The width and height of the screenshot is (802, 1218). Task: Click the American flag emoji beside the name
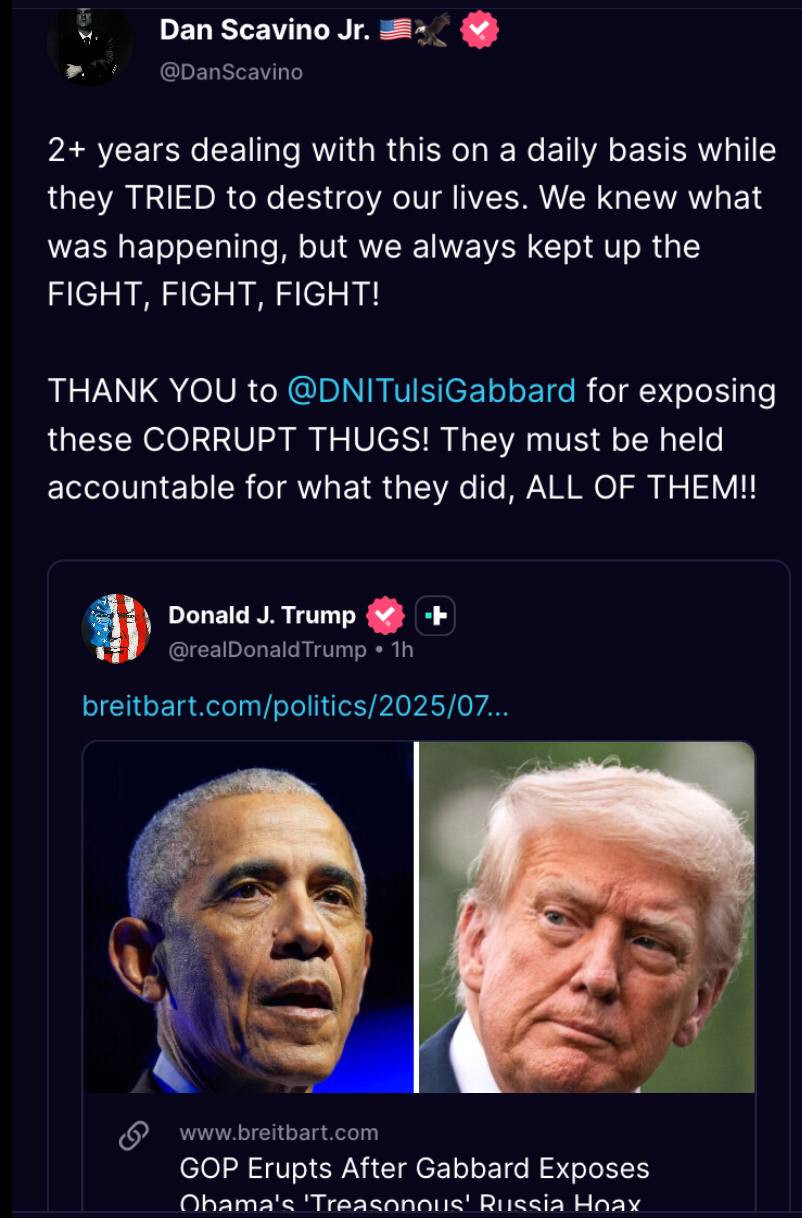(x=395, y=31)
